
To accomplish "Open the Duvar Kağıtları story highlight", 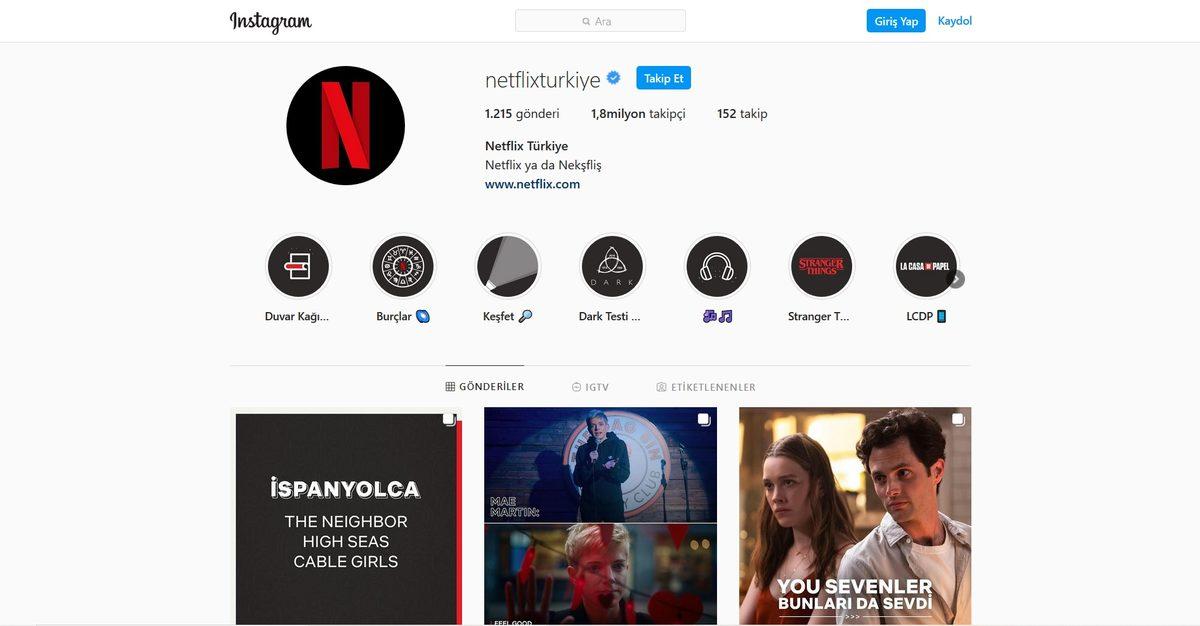I will pyautogui.click(x=297, y=265).
